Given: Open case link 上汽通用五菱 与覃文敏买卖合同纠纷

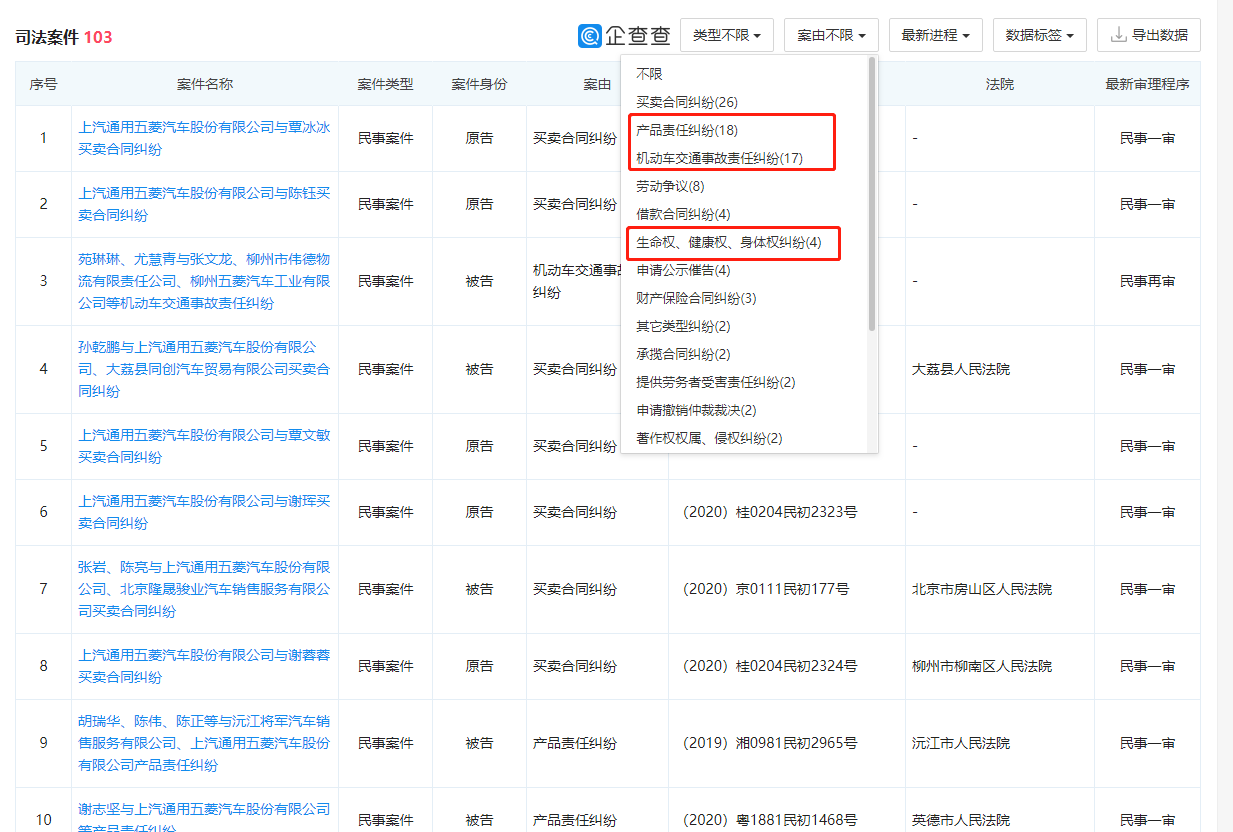Looking at the screenshot, I should pos(204,446).
